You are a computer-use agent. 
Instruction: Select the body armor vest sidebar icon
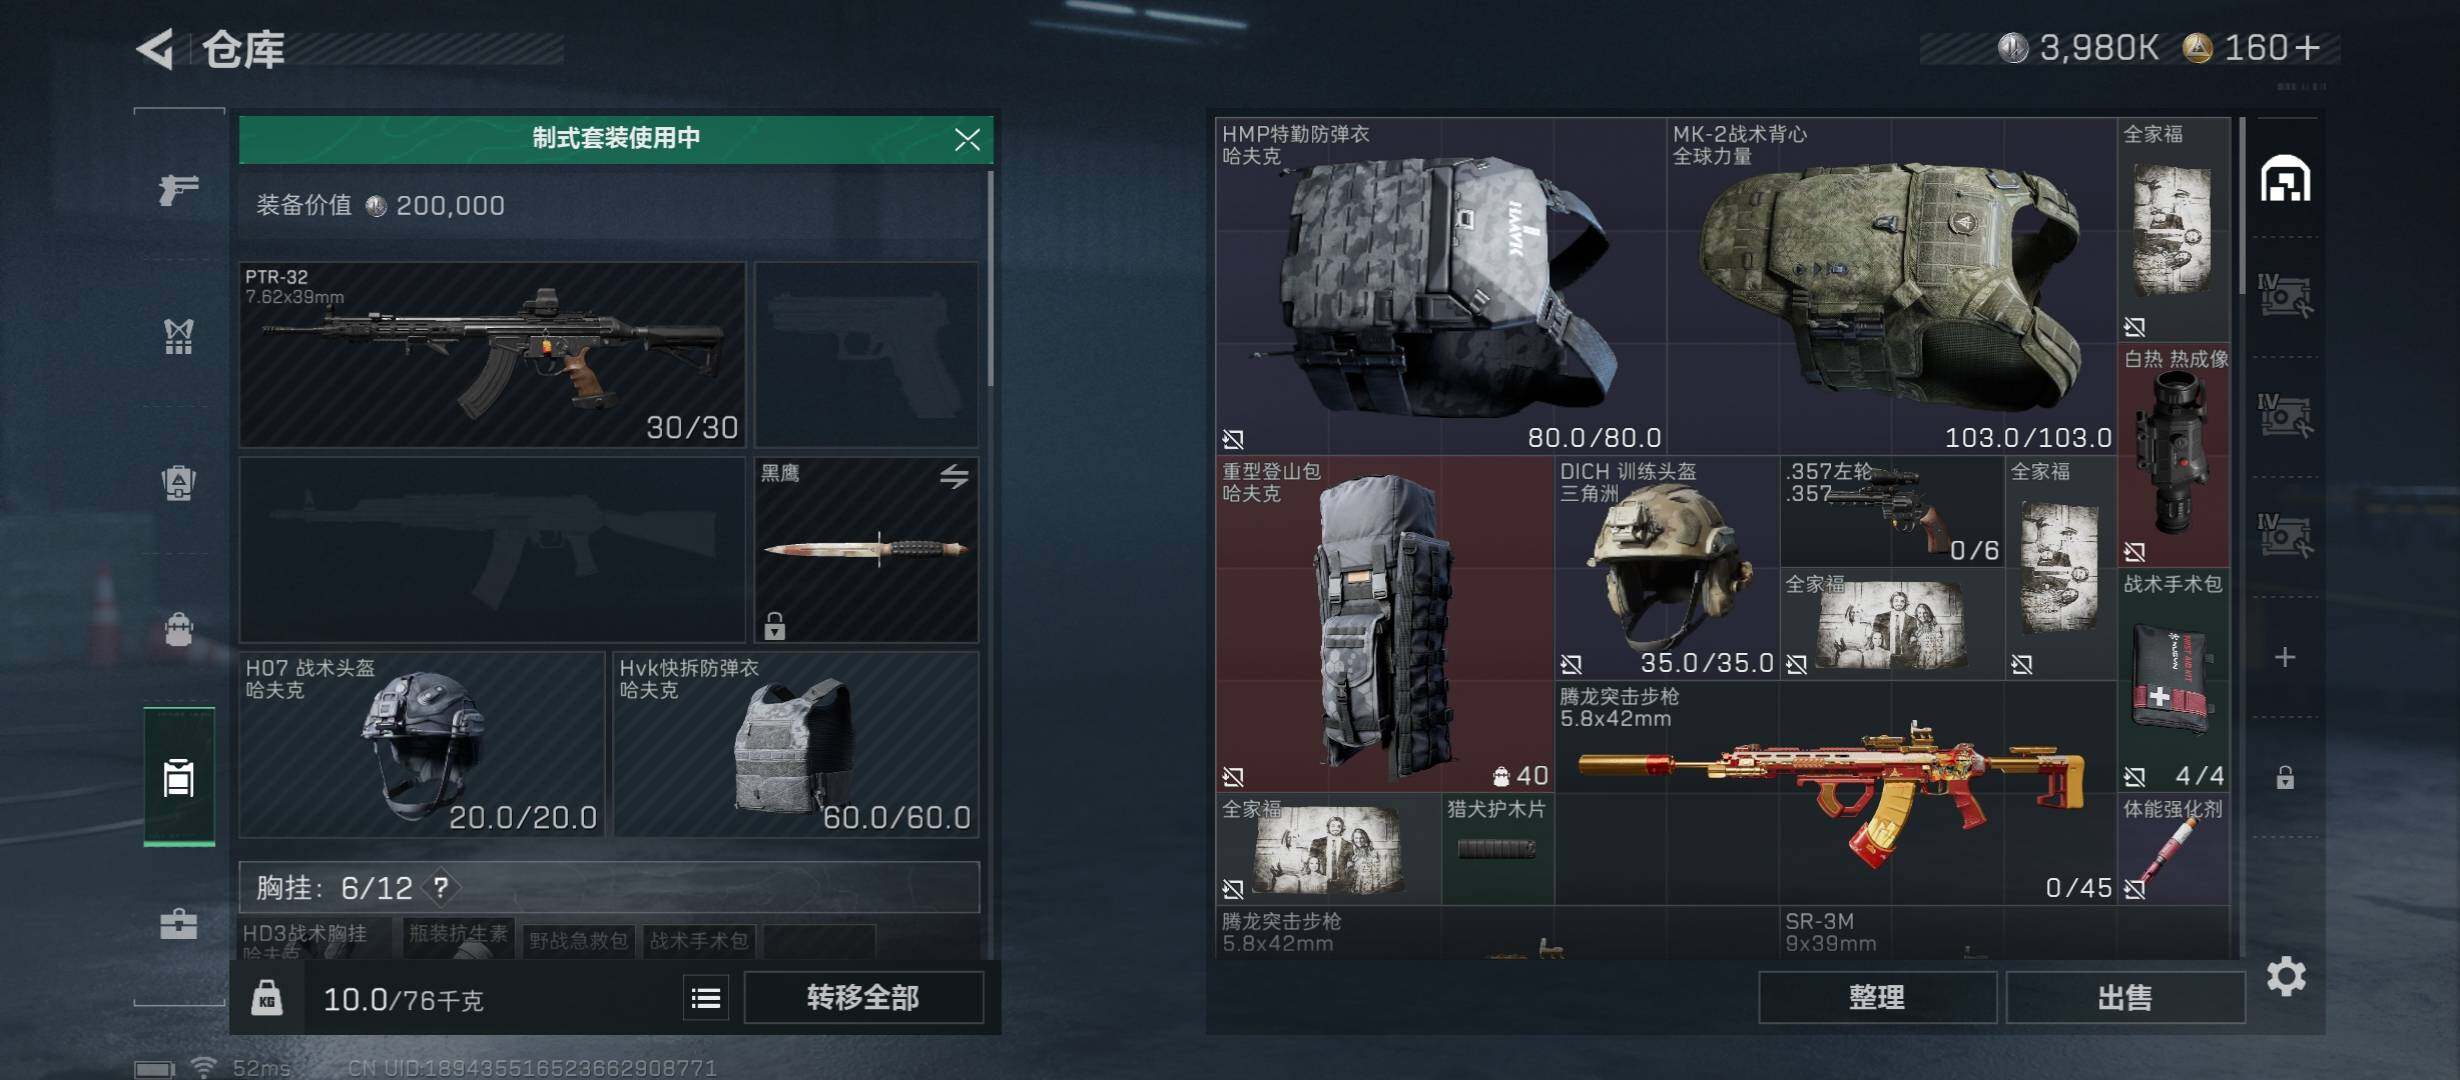point(179,336)
